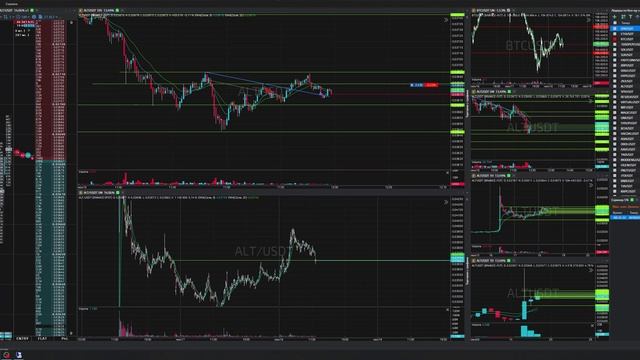Jump to latest bar in the third right ALTUSDT chart
Viewport: 640px width, 360px height.
(x=590, y=185)
